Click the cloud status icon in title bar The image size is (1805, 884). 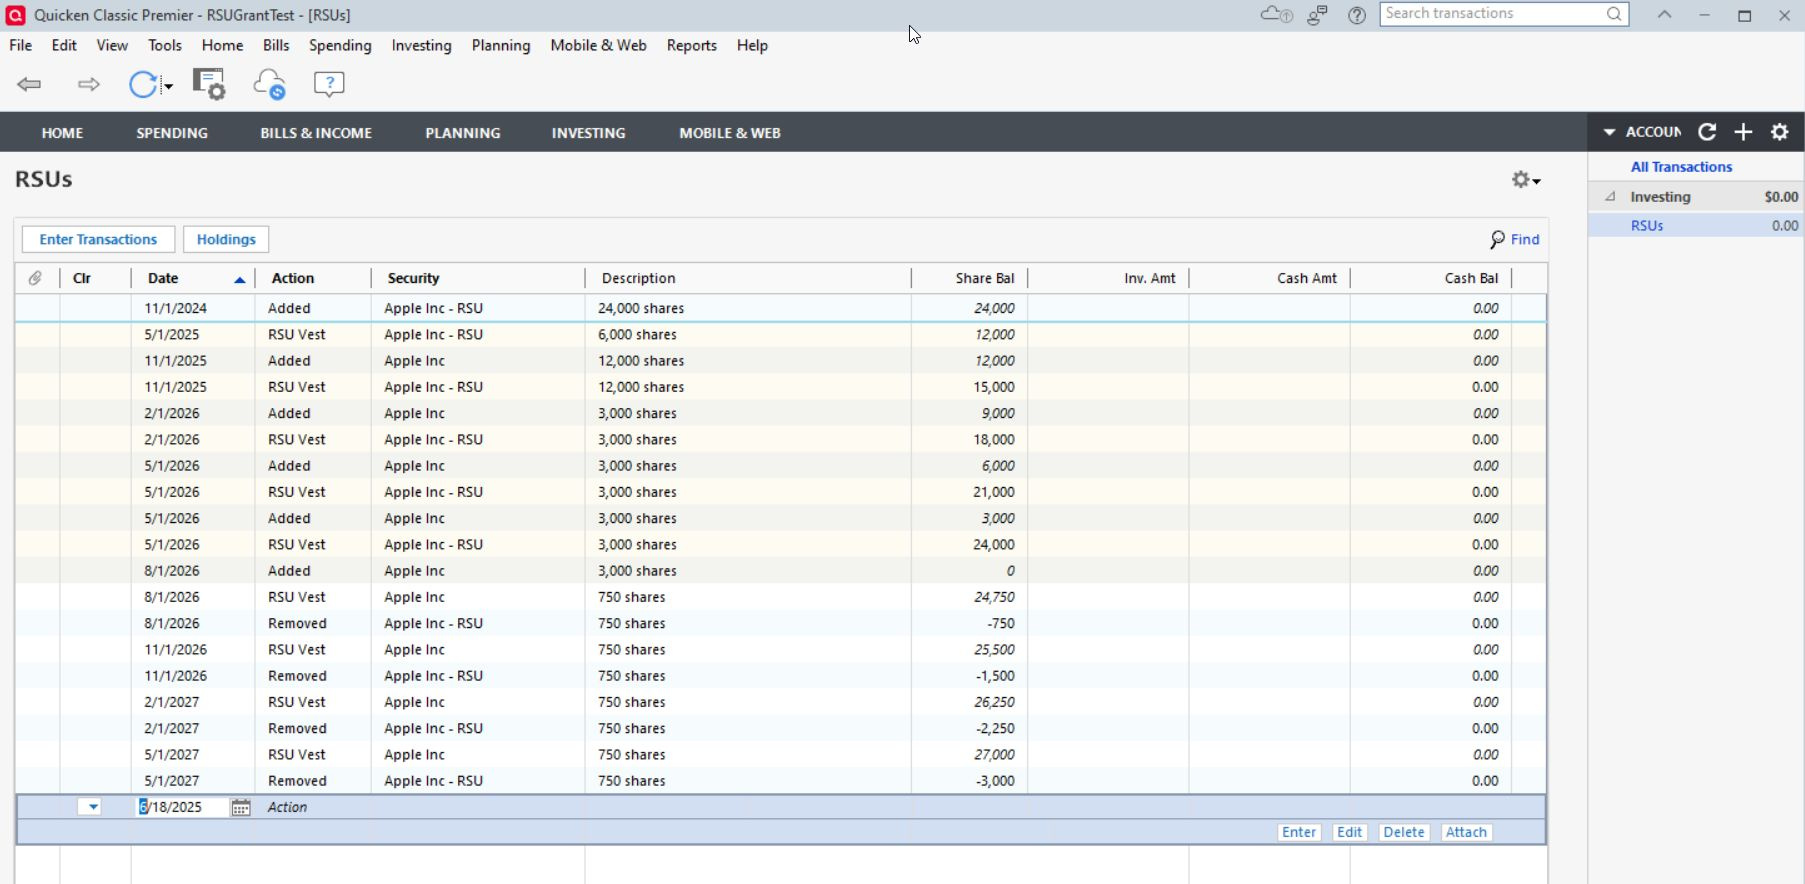tap(1276, 15)
